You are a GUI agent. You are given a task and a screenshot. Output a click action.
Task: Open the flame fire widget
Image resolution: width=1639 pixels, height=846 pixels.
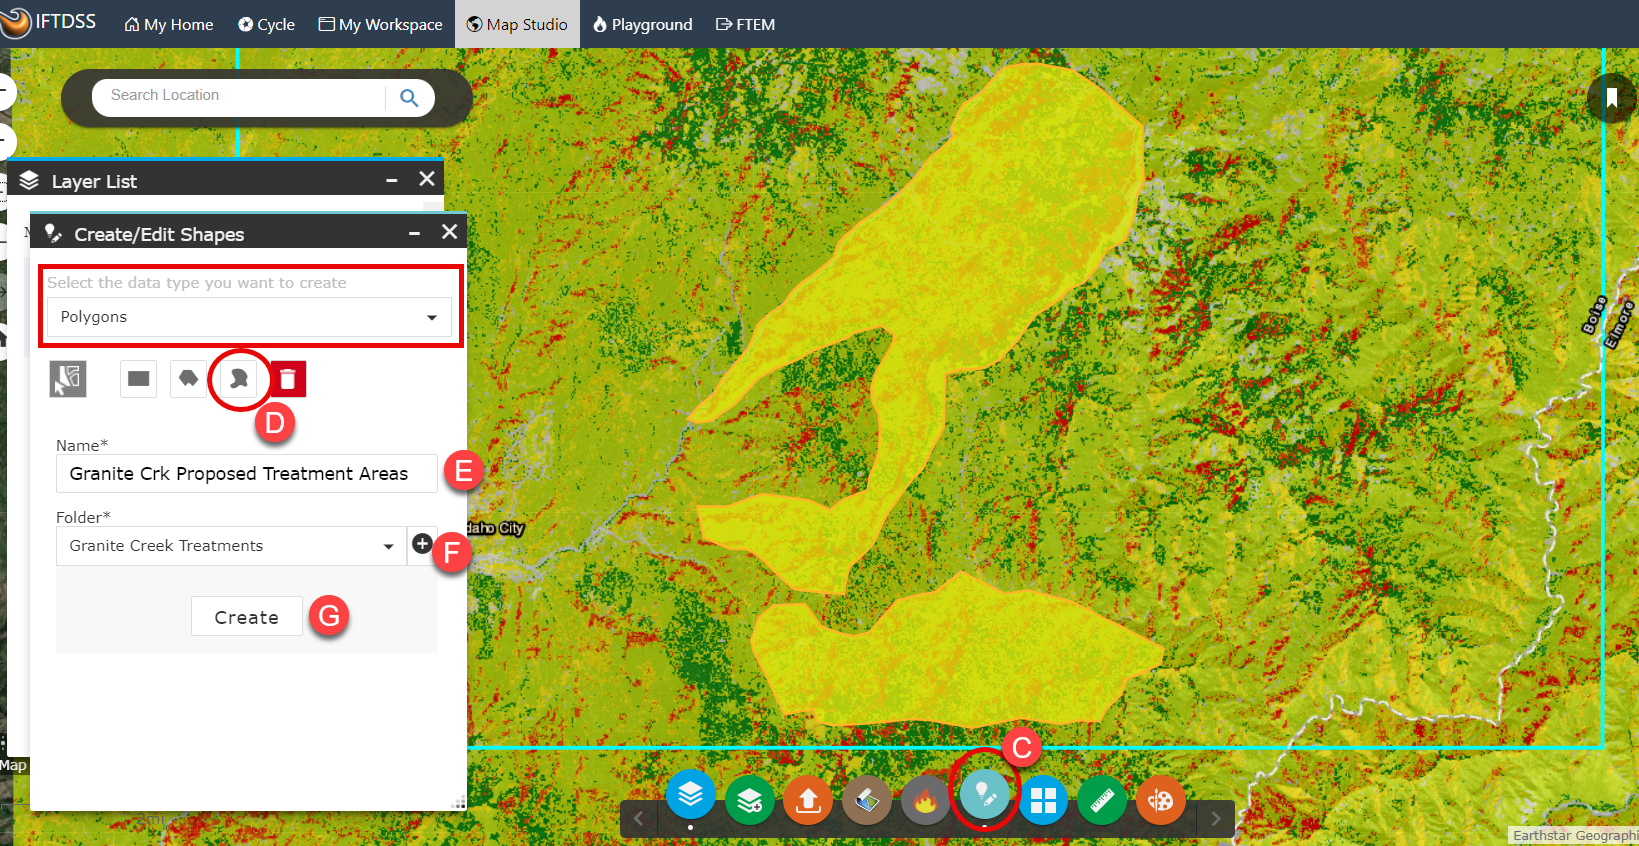tap(925, 800)
